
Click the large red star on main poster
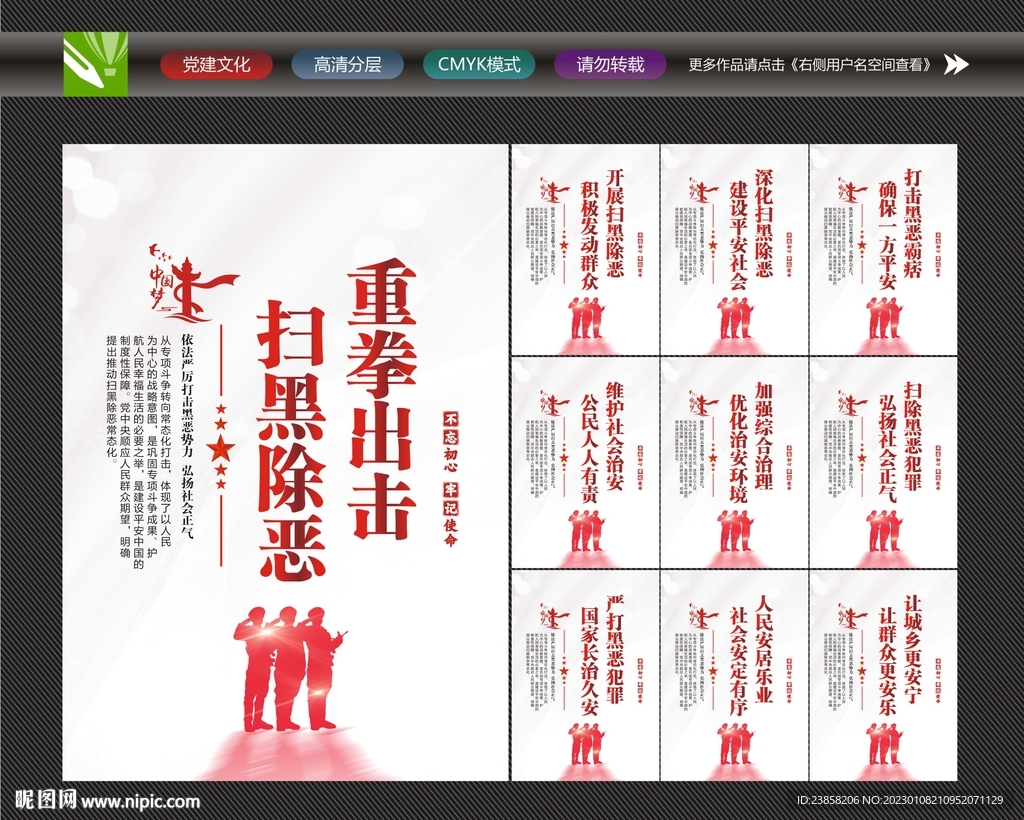[221, 449]
